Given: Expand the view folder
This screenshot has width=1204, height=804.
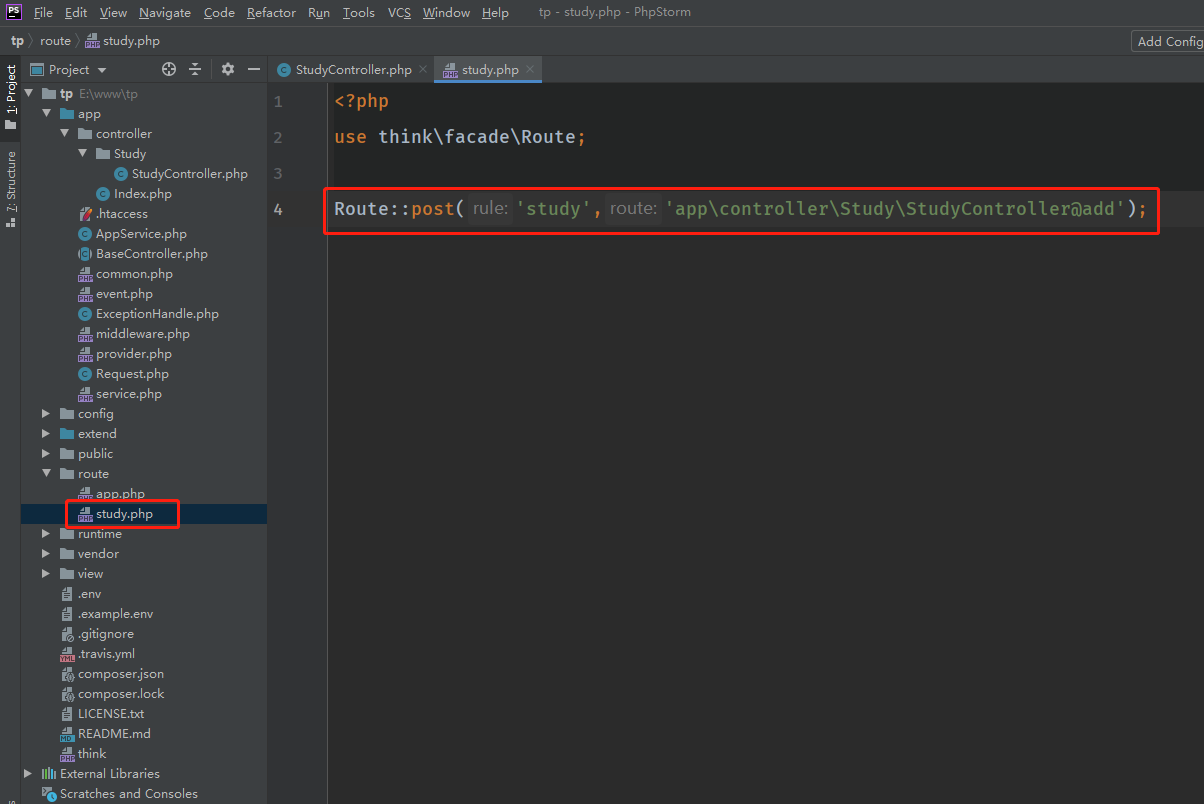Looking at the screenshot, I should [x=46, y=573].
